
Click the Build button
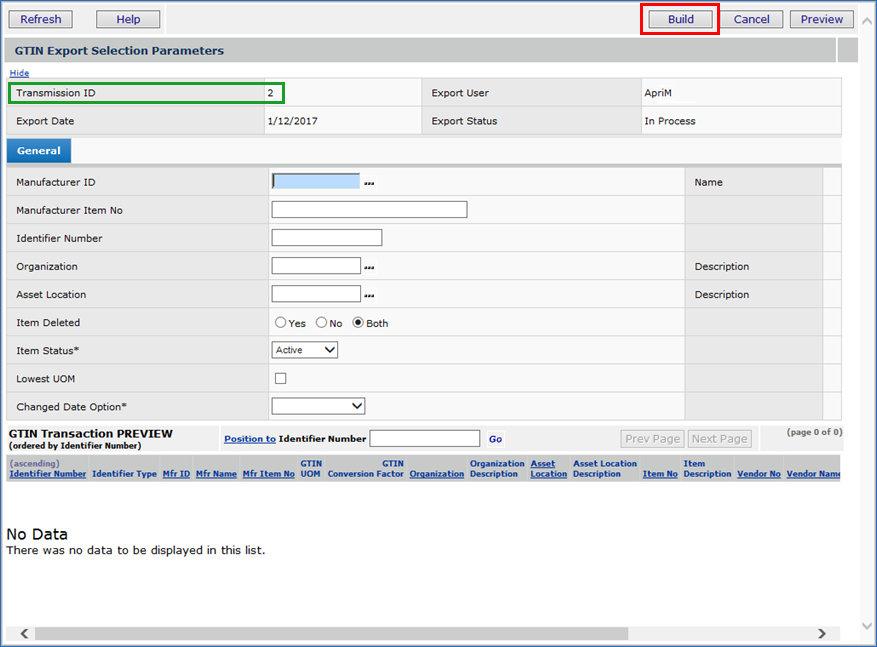pyautogui.click(x=680, y=19)
